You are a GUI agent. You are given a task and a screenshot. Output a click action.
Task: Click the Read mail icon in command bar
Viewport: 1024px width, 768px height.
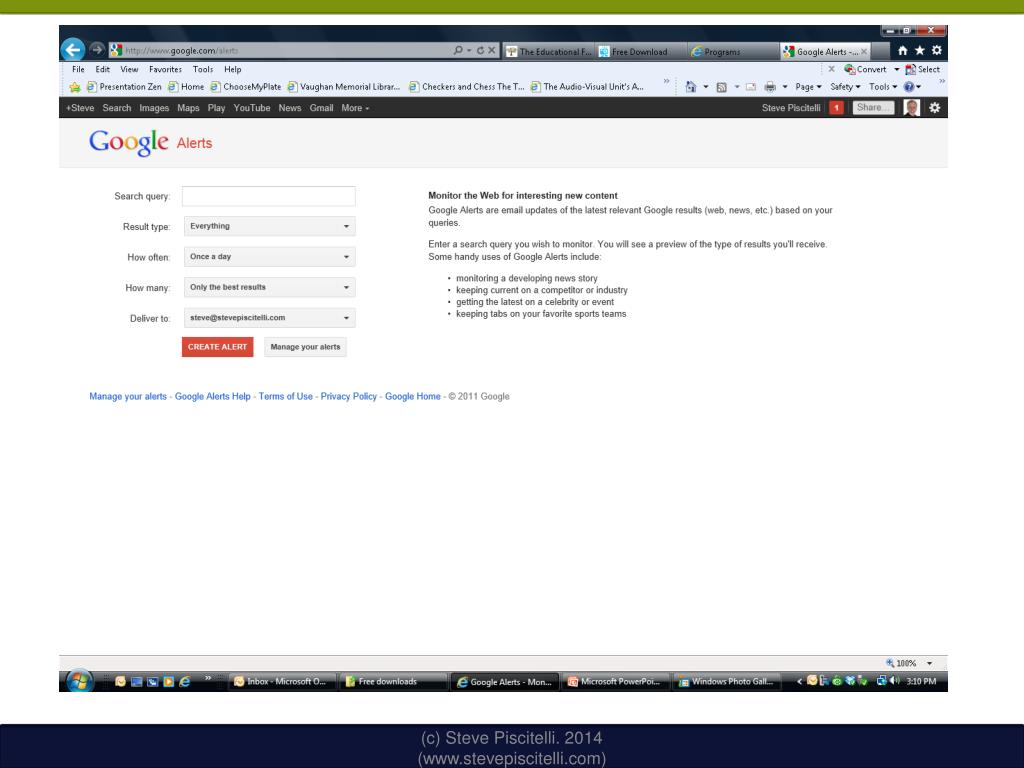pos(751,87)
